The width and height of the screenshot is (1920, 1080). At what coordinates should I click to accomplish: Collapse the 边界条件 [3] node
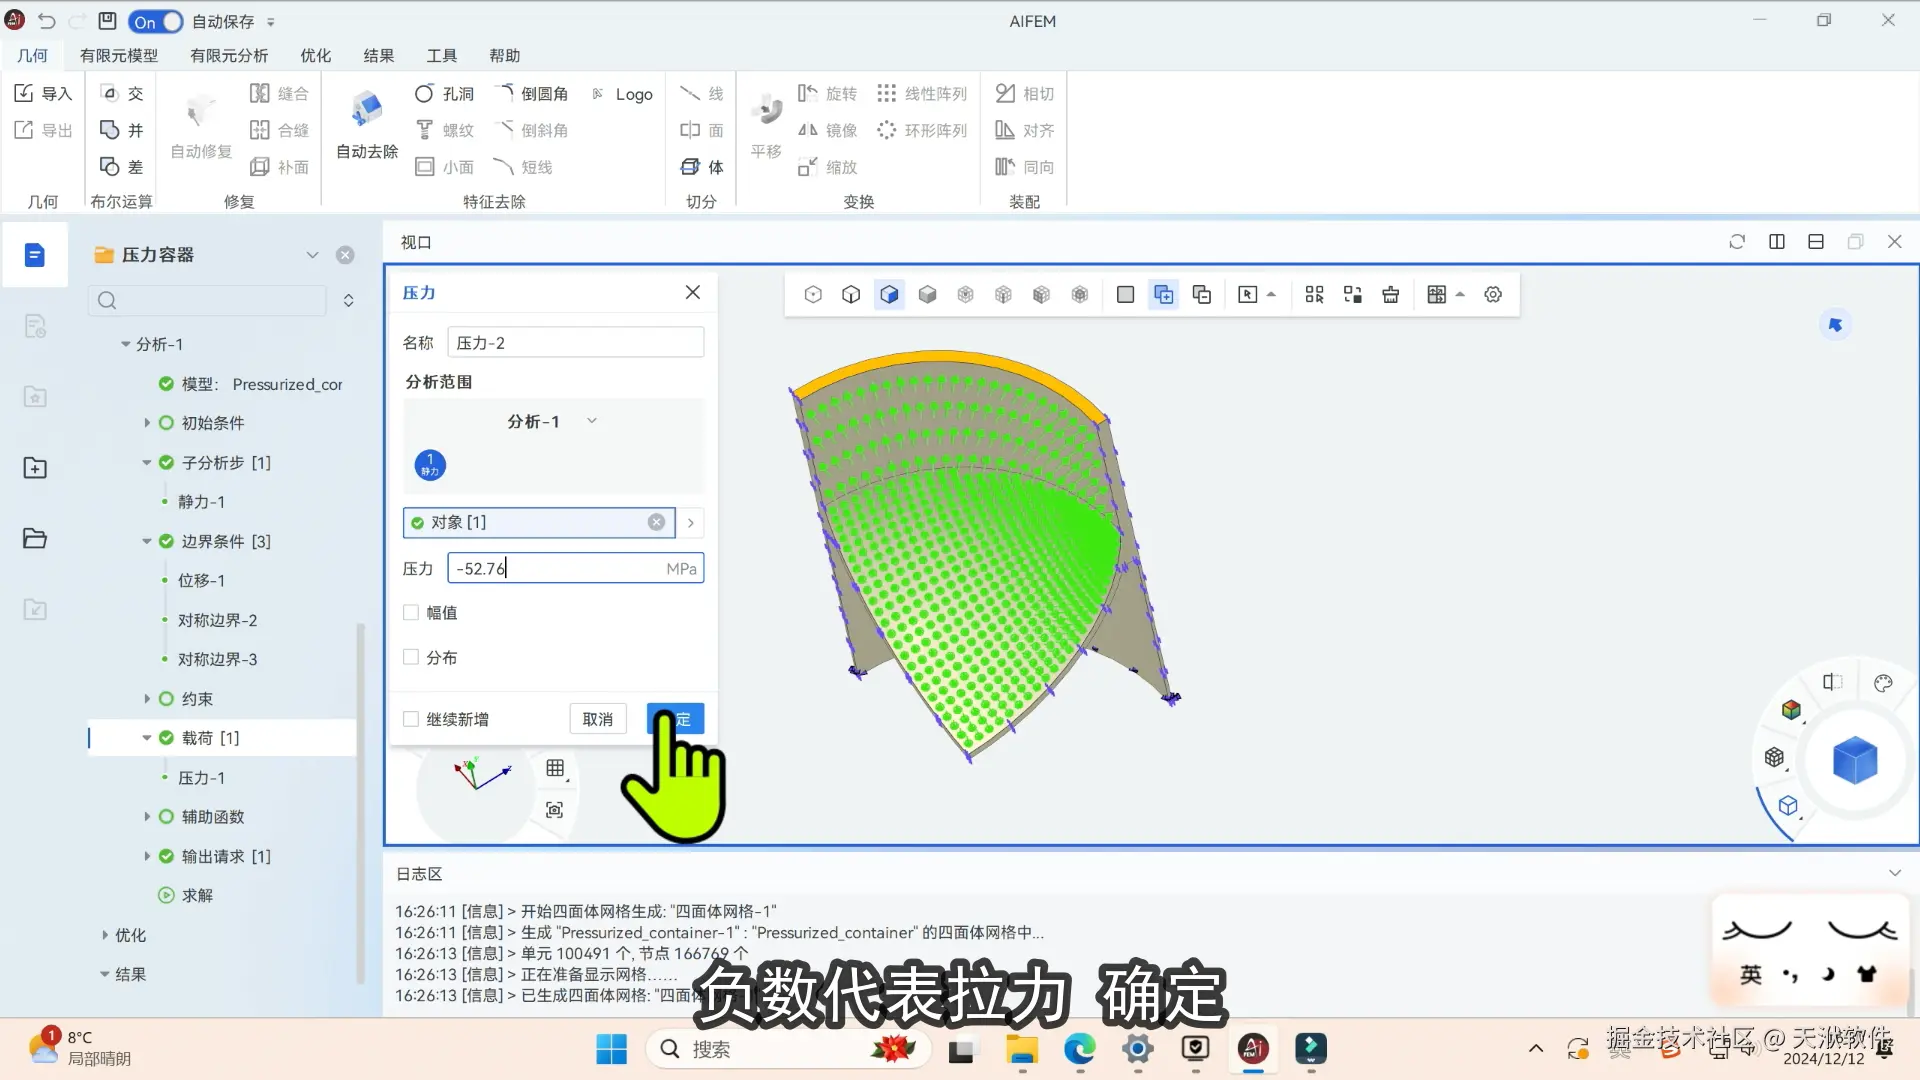click(147, 541)
